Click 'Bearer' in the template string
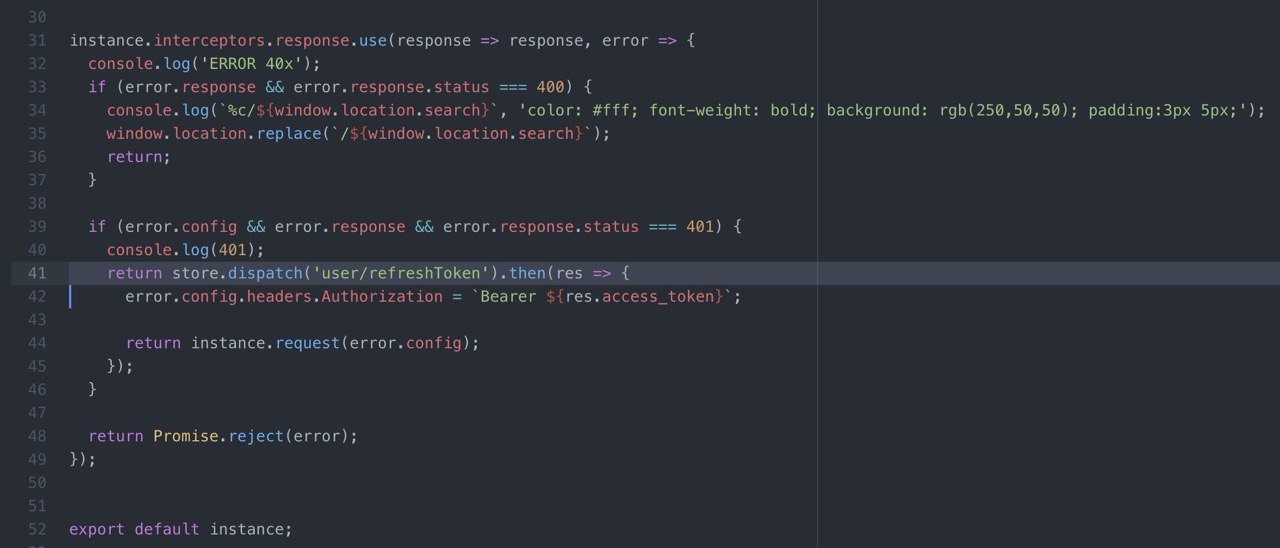This screenshot has height=548, width=1280. coord(509,296)
